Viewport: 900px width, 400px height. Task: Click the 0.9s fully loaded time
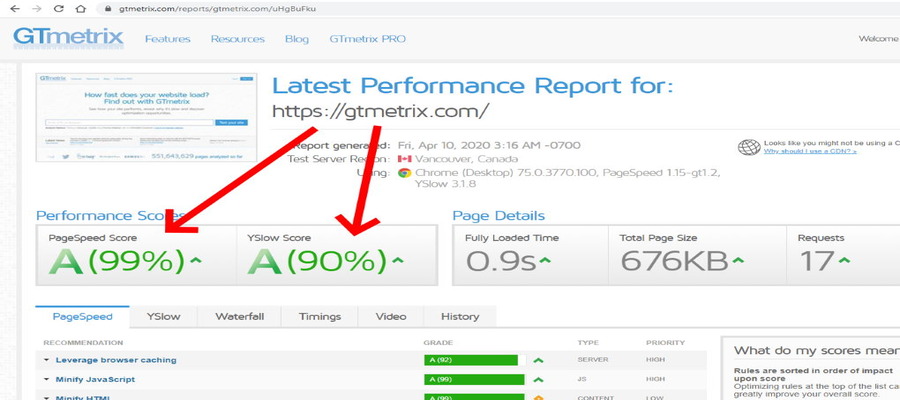point(501,261)
